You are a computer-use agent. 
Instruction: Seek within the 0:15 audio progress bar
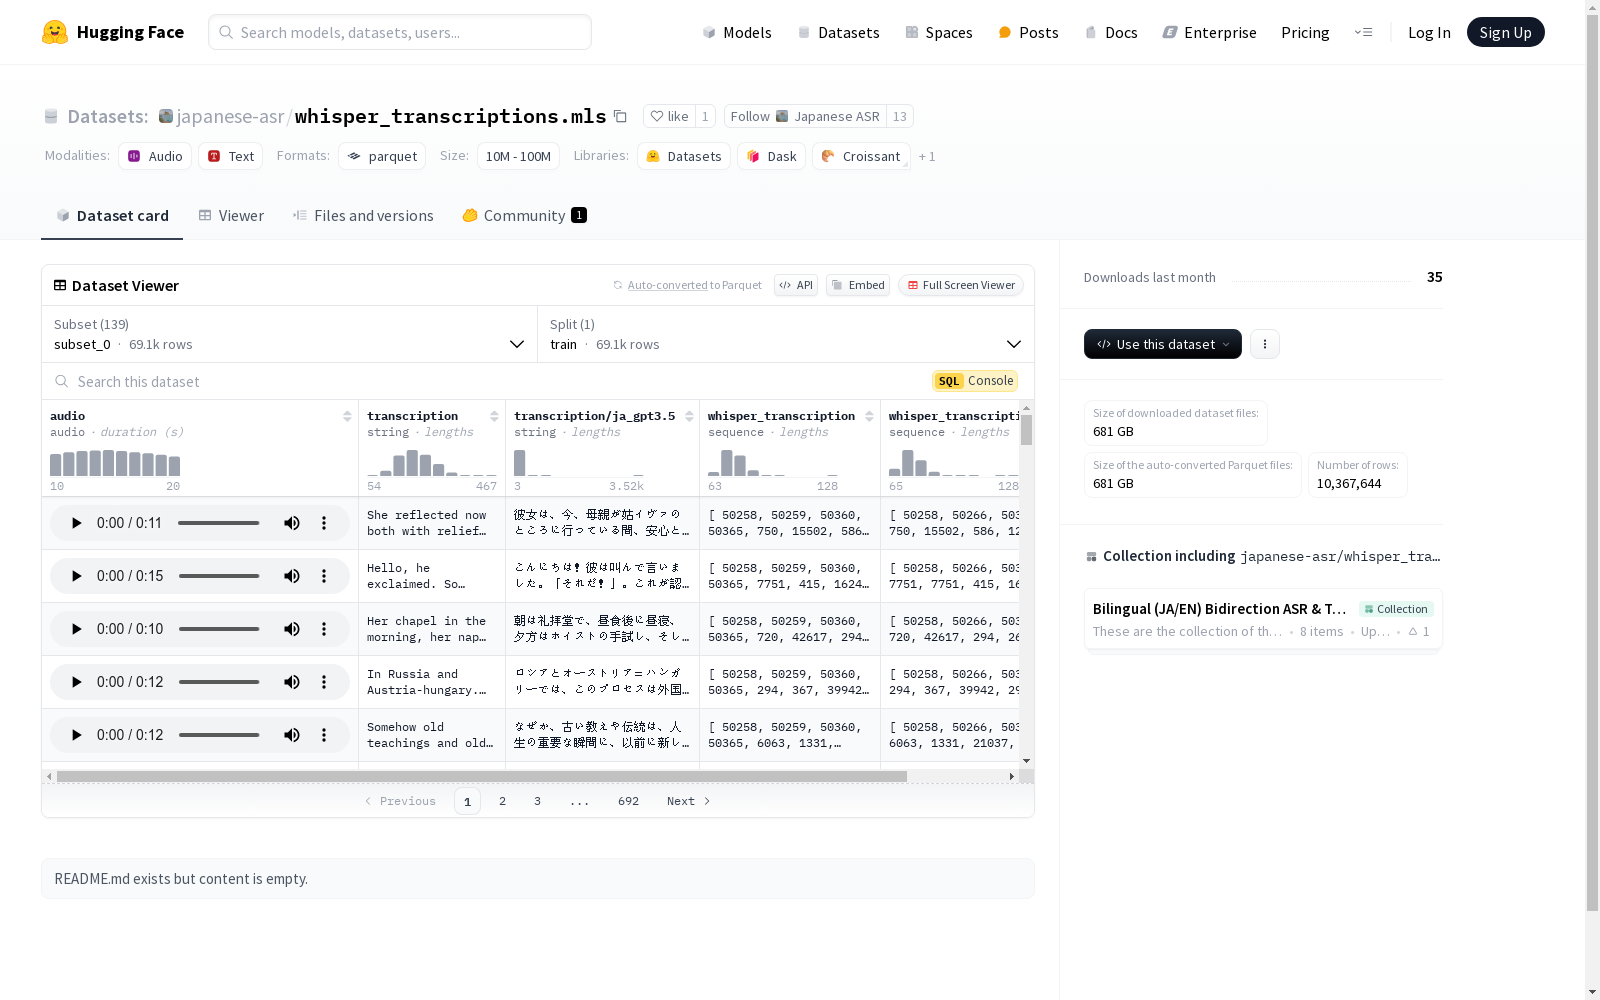tap(219, 576)
